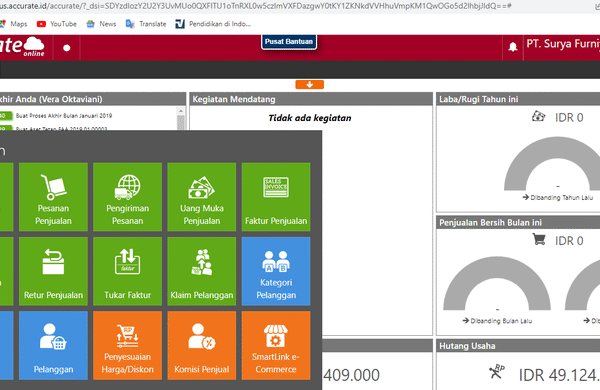Open the Maps bookmark
The image size is (600, 390).
click(14, 24)
